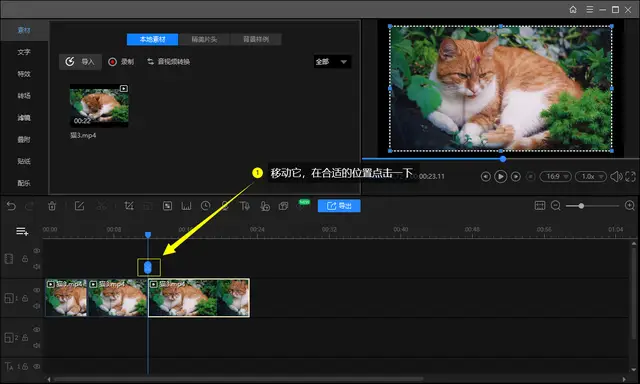Toggle lock on main video track
Image resolution: width=640 pixels, height=384 pixels.
tap(25, 259)
